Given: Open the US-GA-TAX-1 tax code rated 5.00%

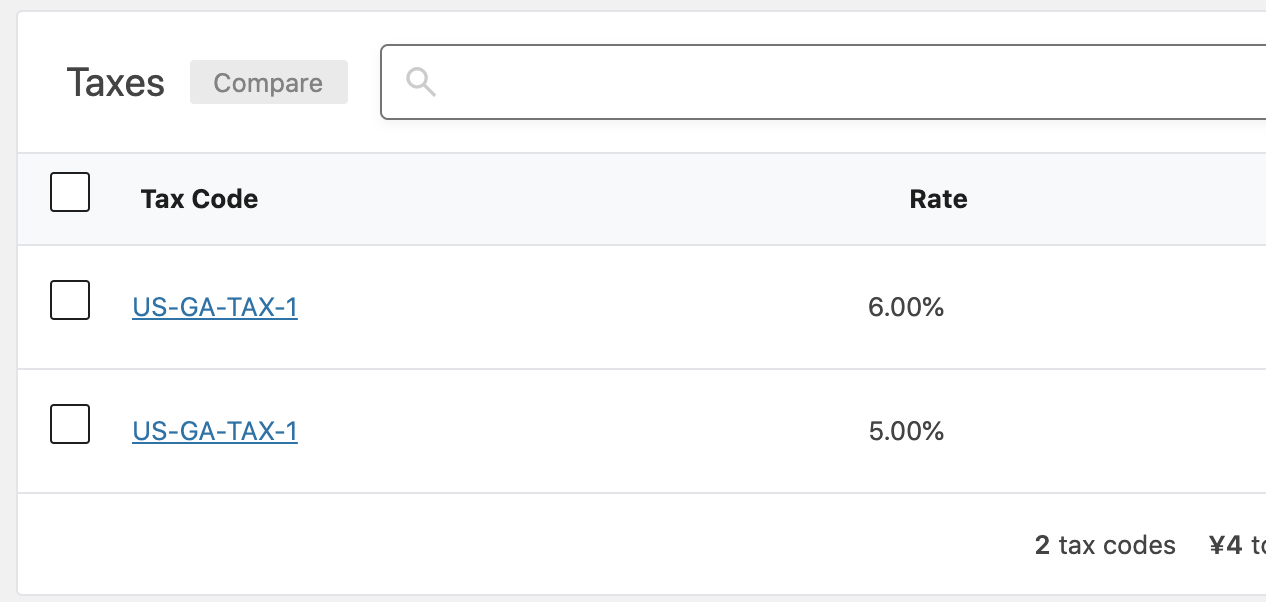Looking at the screenshot, I should click(215, 431).
